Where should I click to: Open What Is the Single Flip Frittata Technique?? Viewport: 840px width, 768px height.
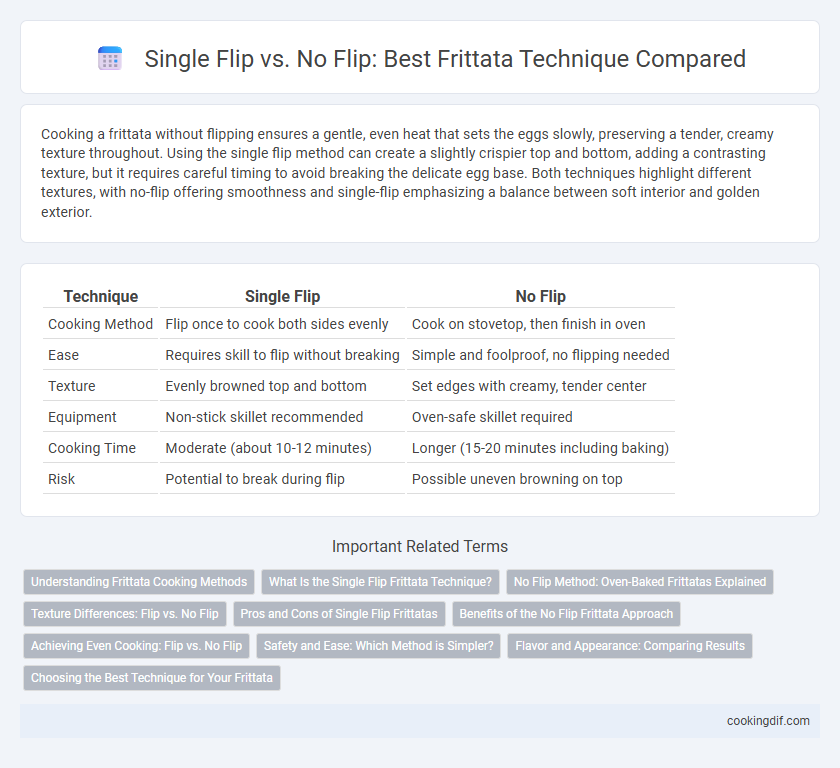[380, 582]
